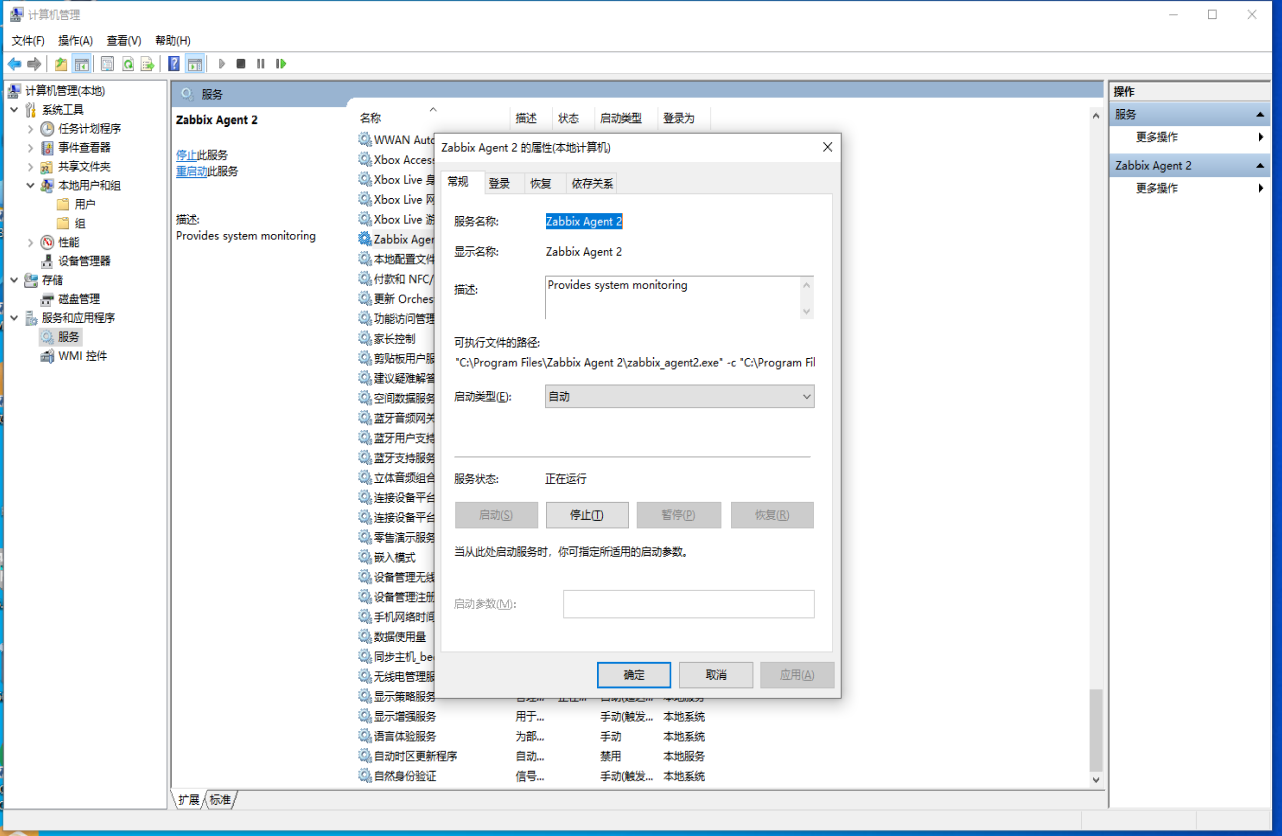This screenshot has width=1282, height=836.
Task: Click the 任务计划程序 clock icon
Action: 47,128
